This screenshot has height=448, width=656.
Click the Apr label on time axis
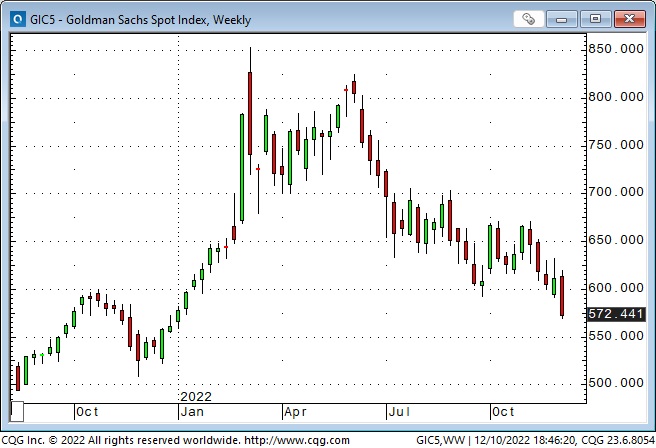[295, 412]
